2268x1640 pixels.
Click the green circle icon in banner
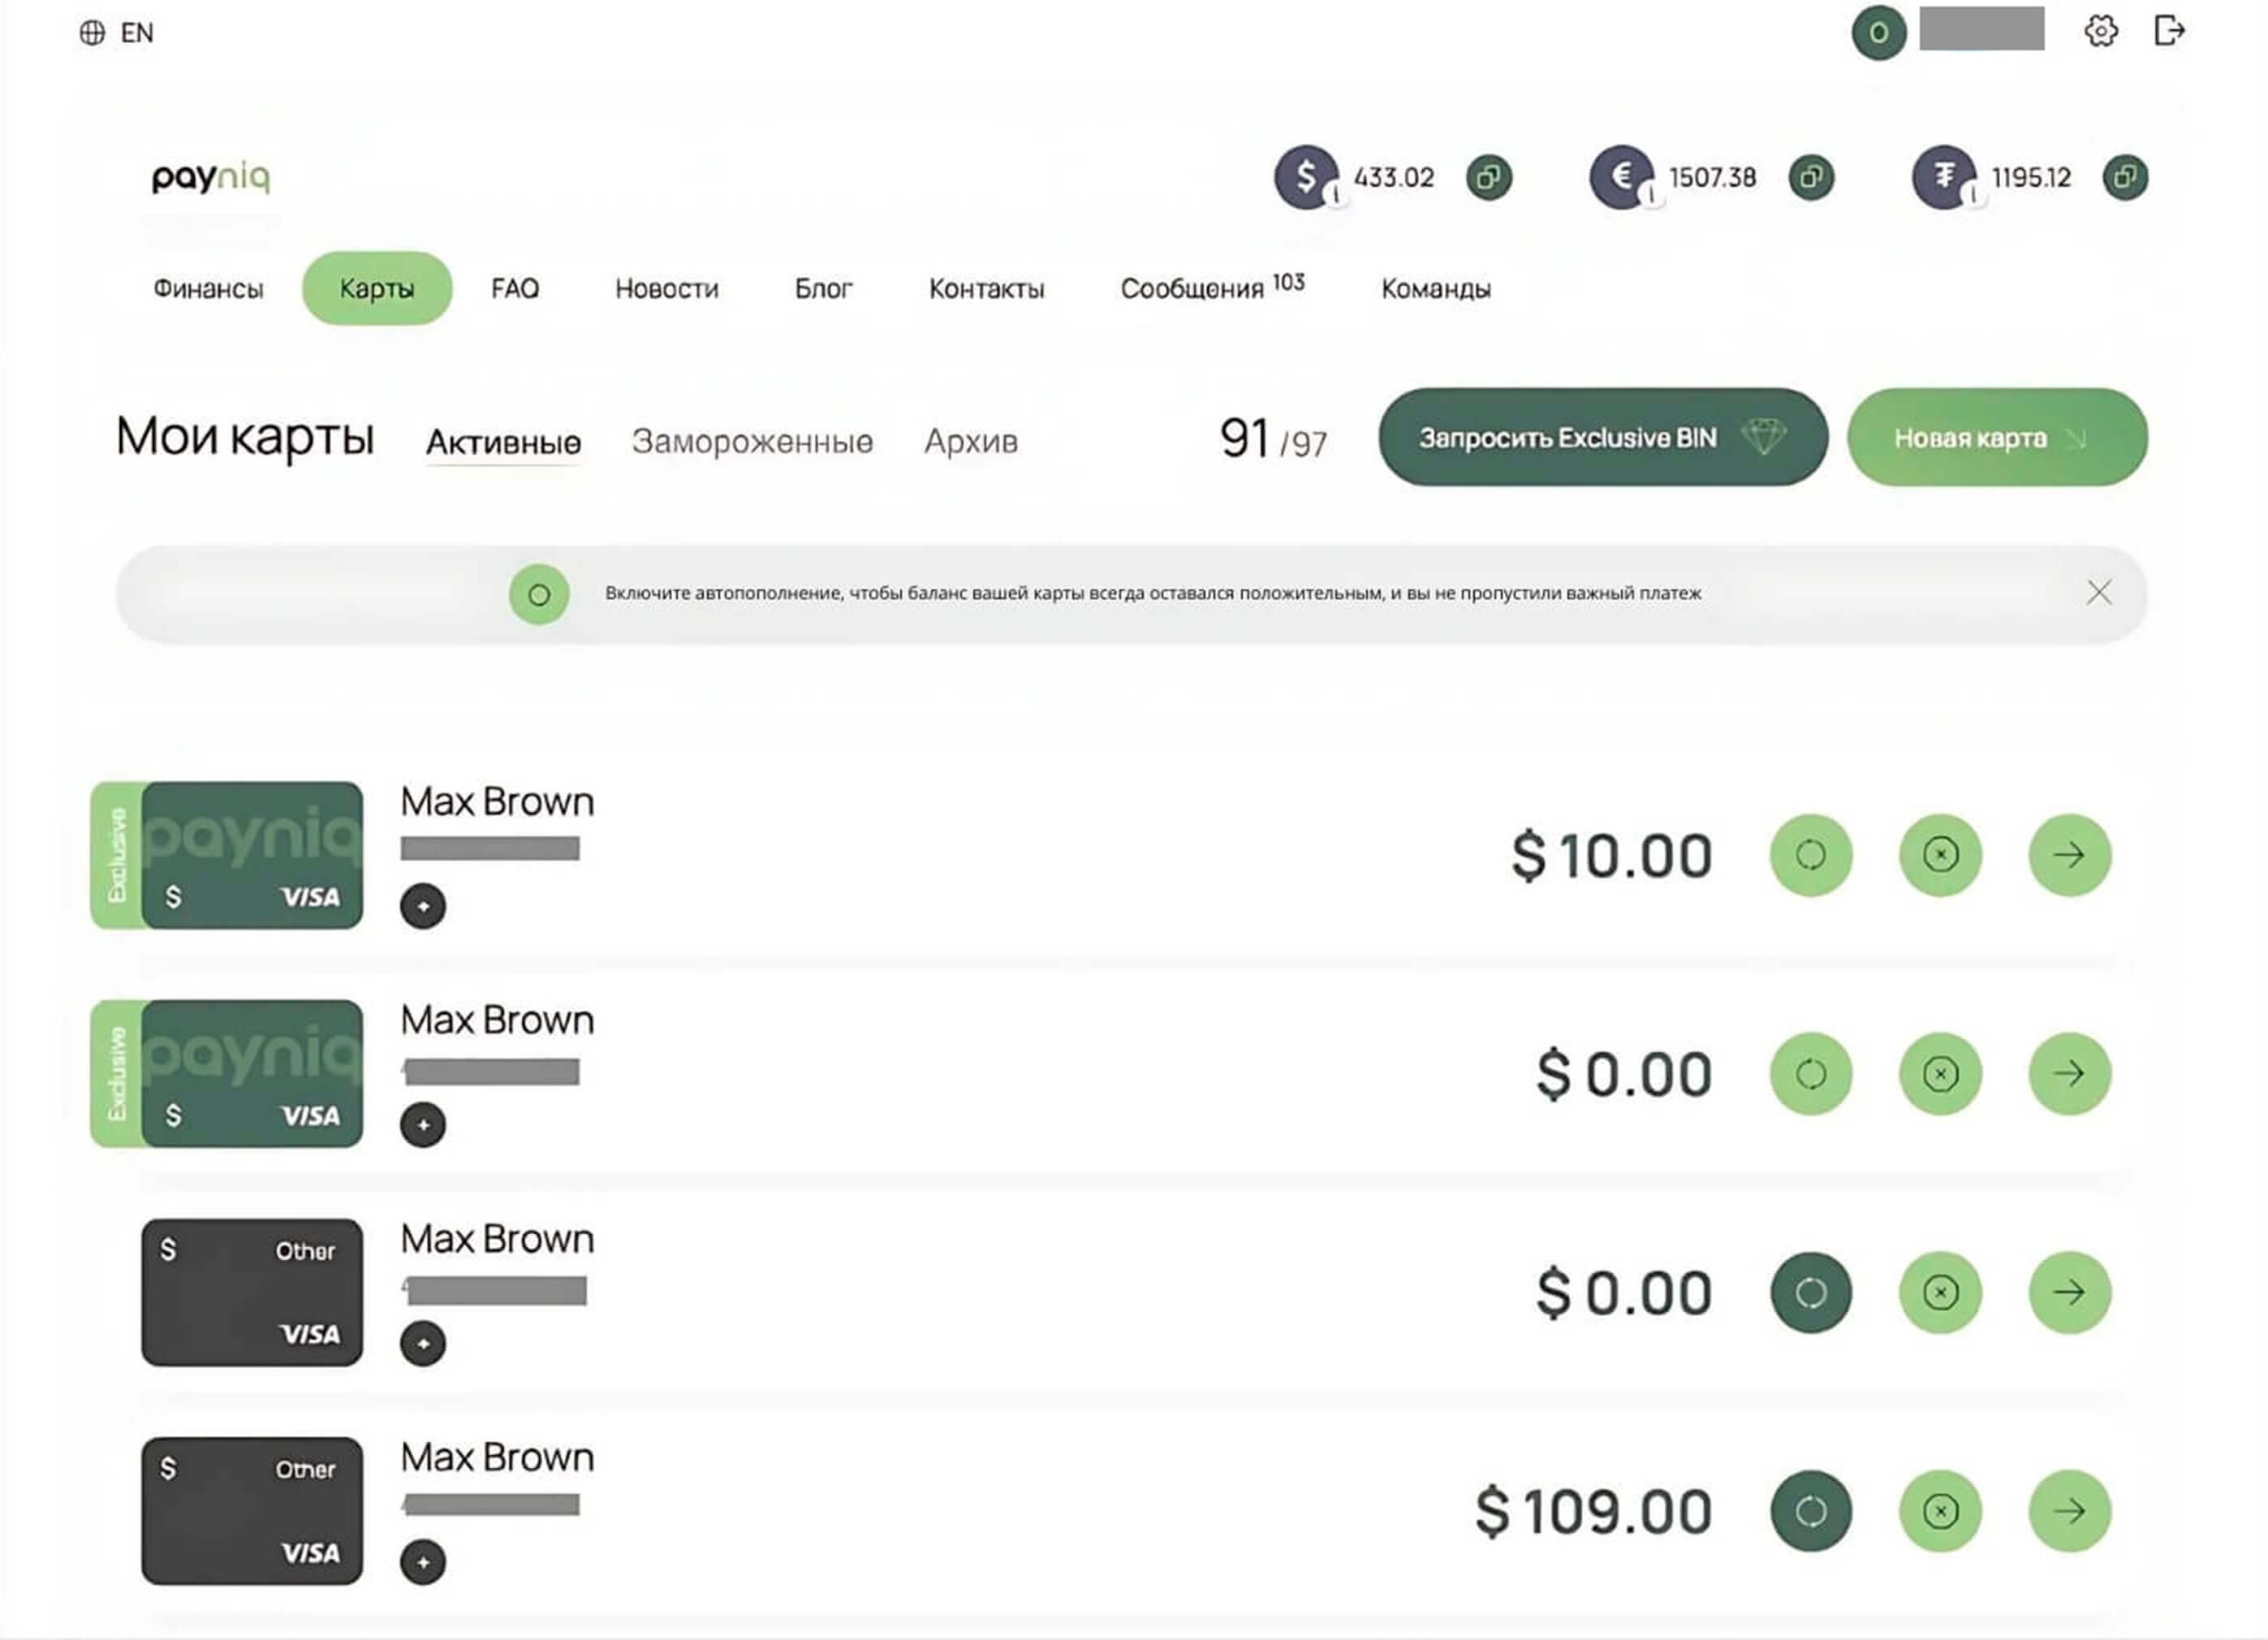[x=539, y=595]
